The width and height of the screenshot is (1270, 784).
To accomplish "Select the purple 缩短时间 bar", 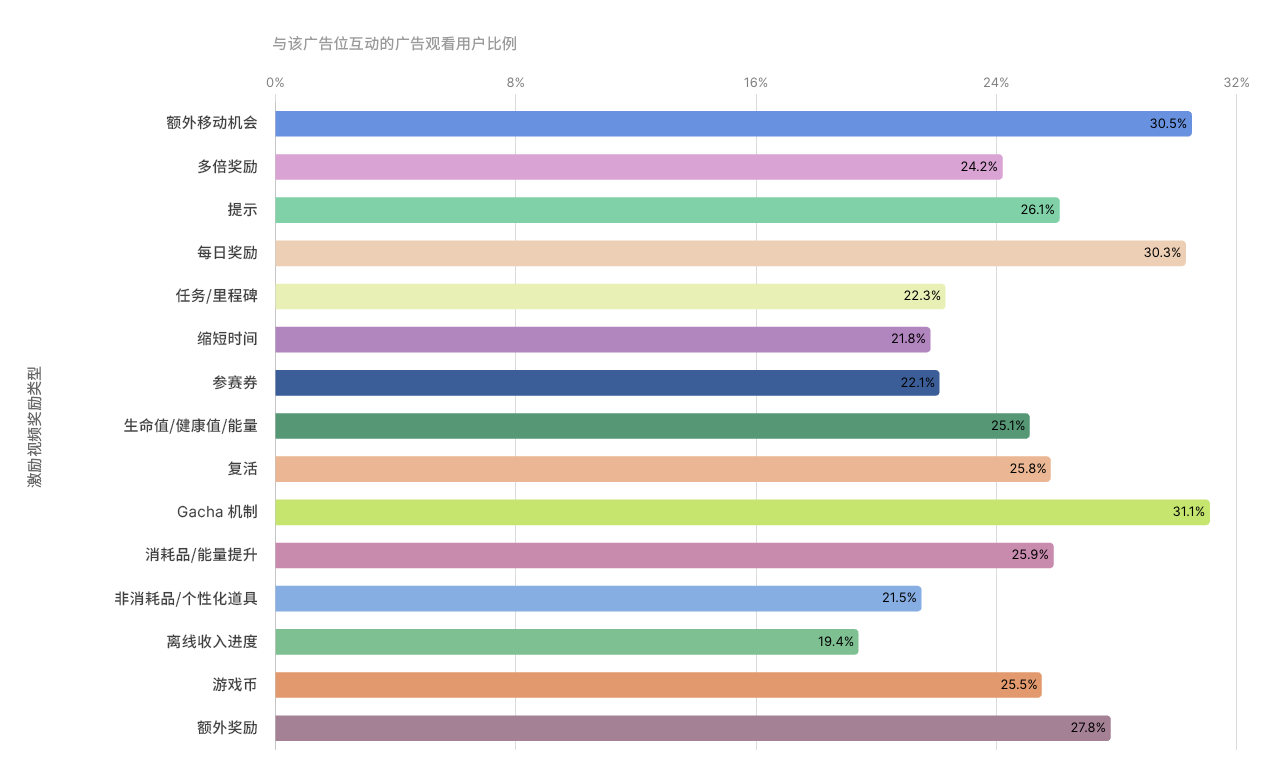I will pos(602,339).
